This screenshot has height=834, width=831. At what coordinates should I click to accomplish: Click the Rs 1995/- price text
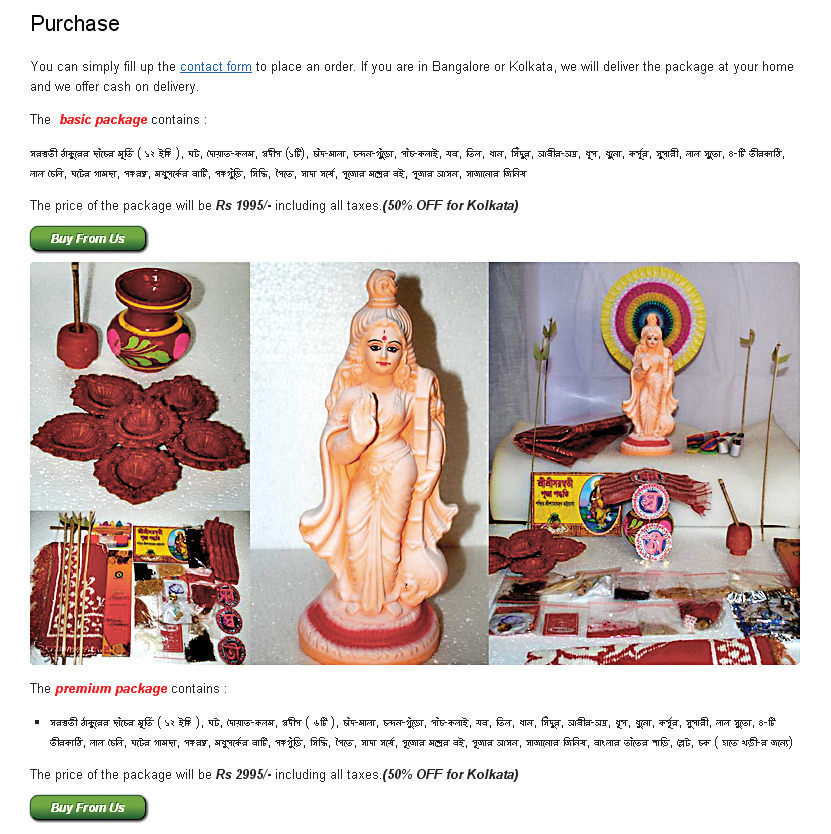243,206
